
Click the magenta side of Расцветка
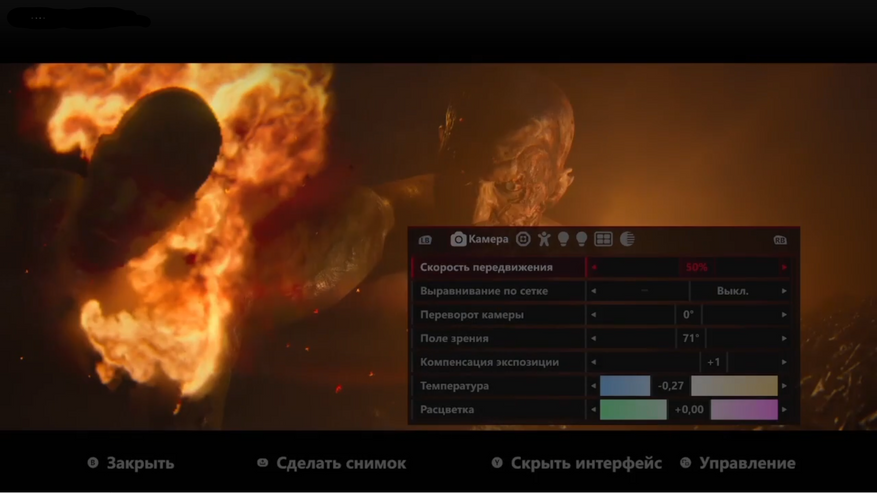click(x=744, y=410)
